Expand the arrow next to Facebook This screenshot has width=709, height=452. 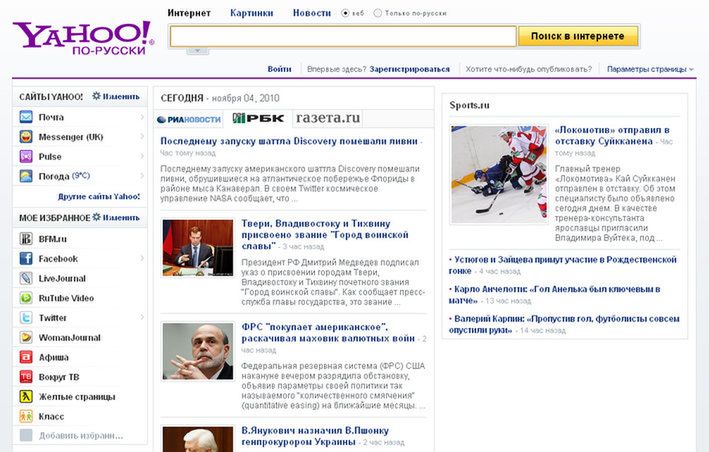[142, 259]
